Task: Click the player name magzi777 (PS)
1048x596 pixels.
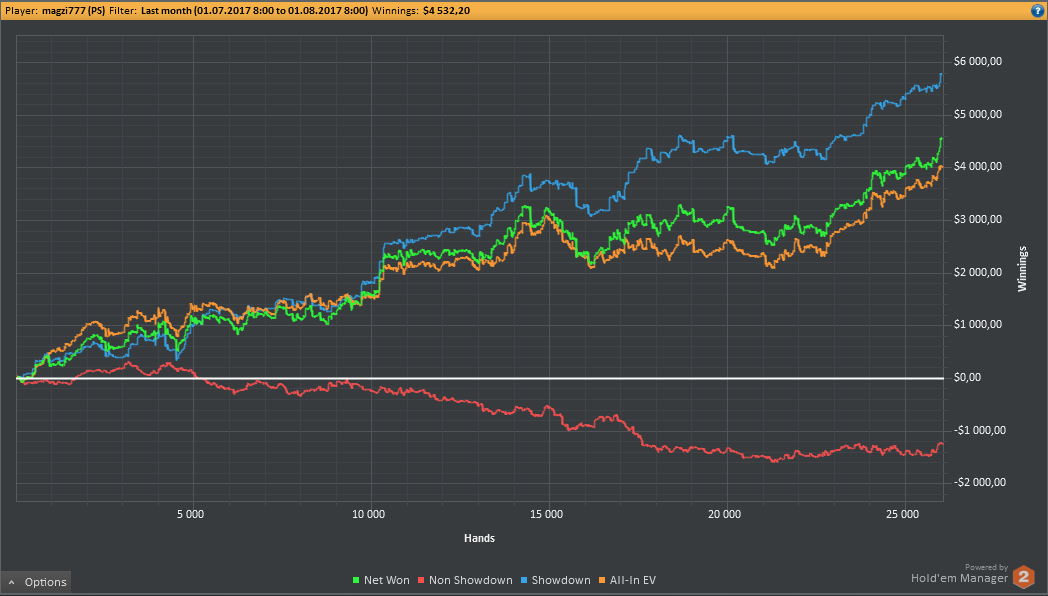Action: 72,11
